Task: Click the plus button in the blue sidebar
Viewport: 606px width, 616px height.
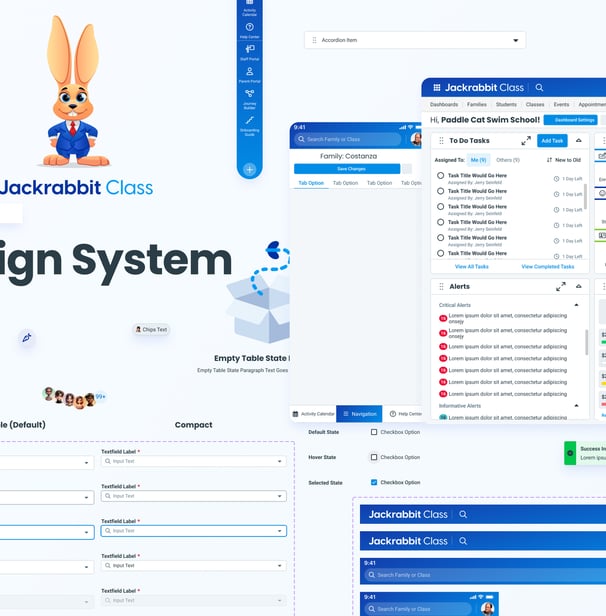Action: pos(249,170)
